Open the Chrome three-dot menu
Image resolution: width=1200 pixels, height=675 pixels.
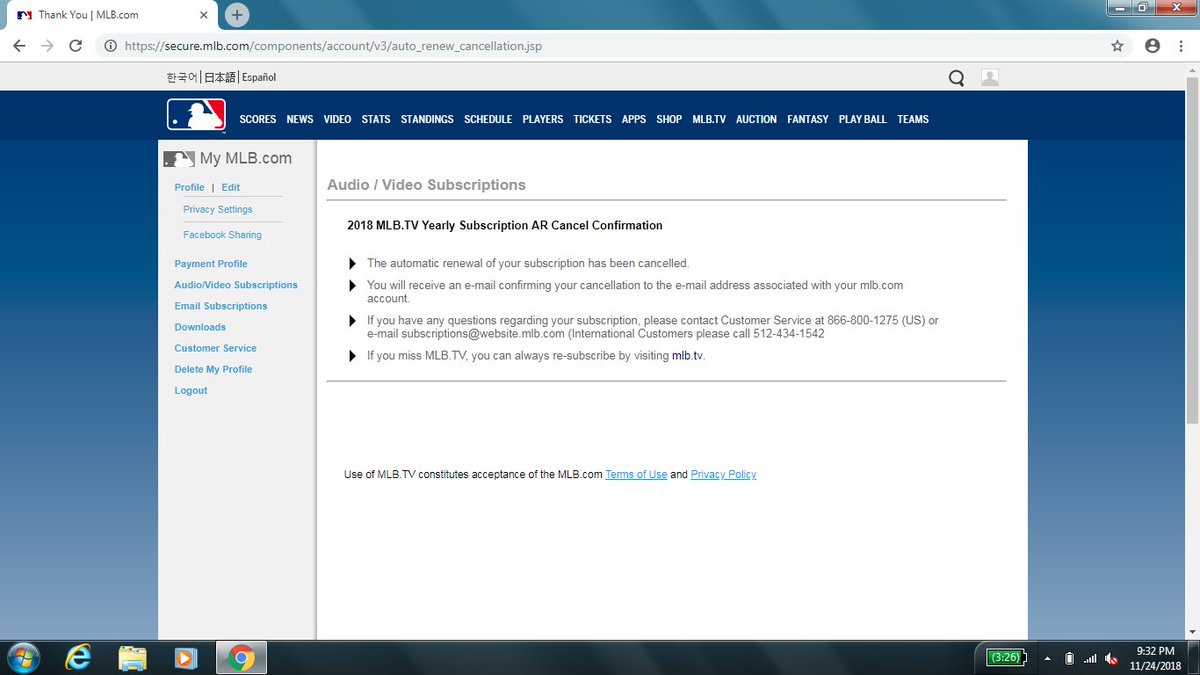[1181, 46]
